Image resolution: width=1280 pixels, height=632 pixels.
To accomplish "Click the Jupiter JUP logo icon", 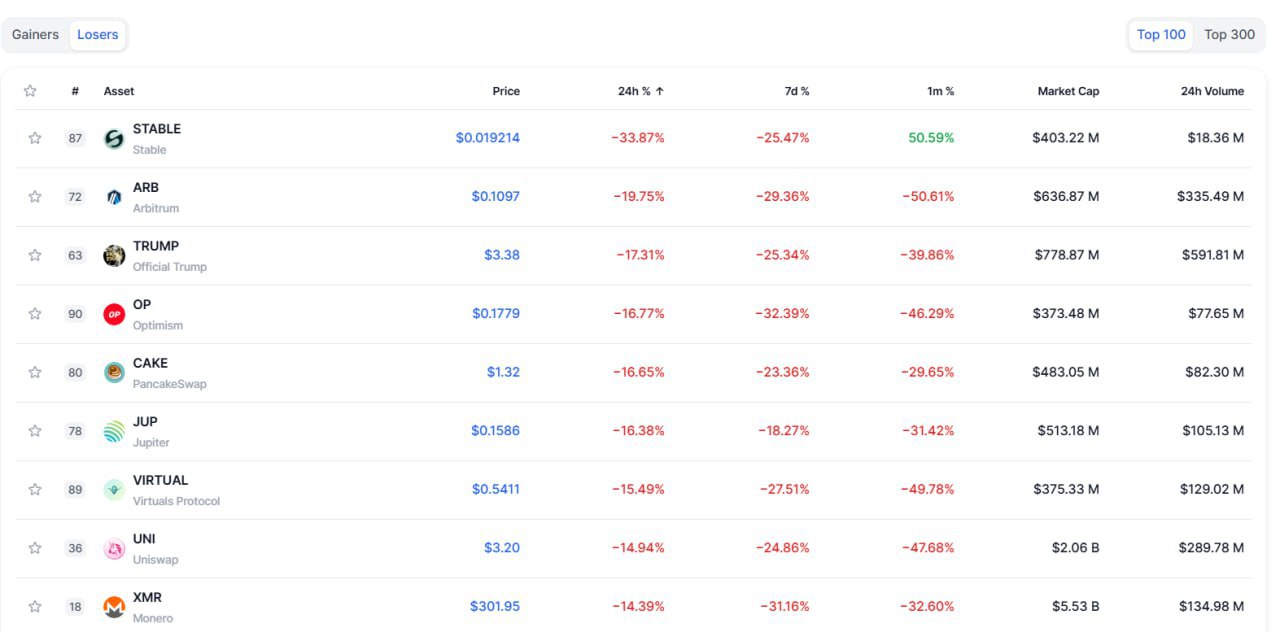I will click(114, 431).
